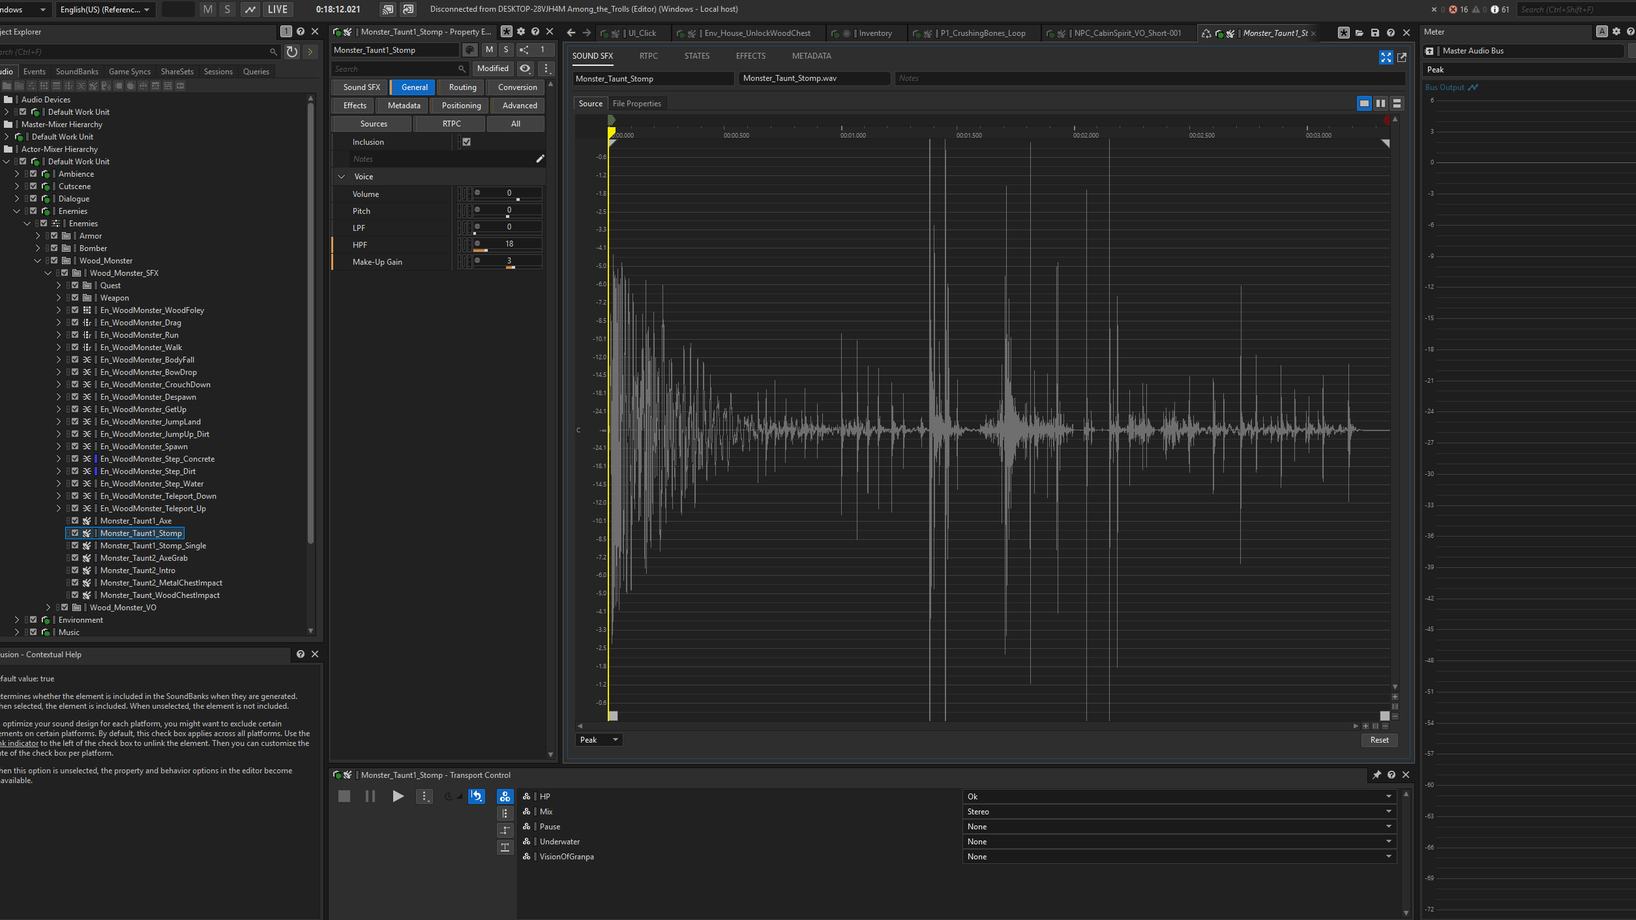Edit Notes with the pencil icon
1636x920 pixels.
pyautogui.click(x=540, y=159)
